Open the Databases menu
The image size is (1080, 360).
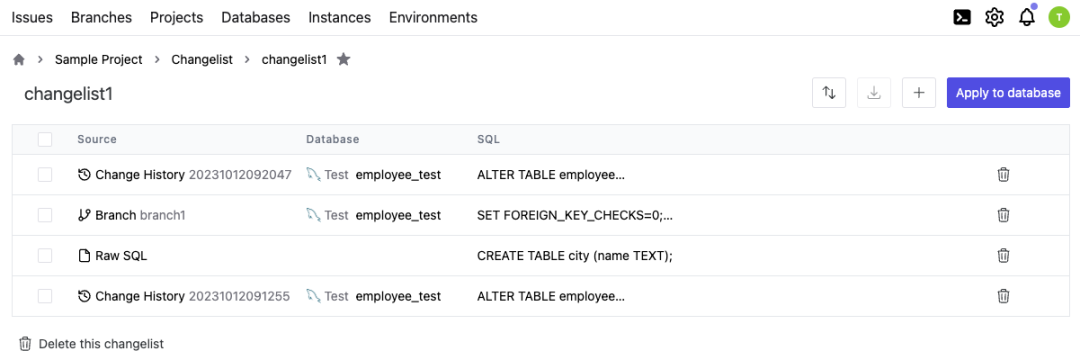256,18
